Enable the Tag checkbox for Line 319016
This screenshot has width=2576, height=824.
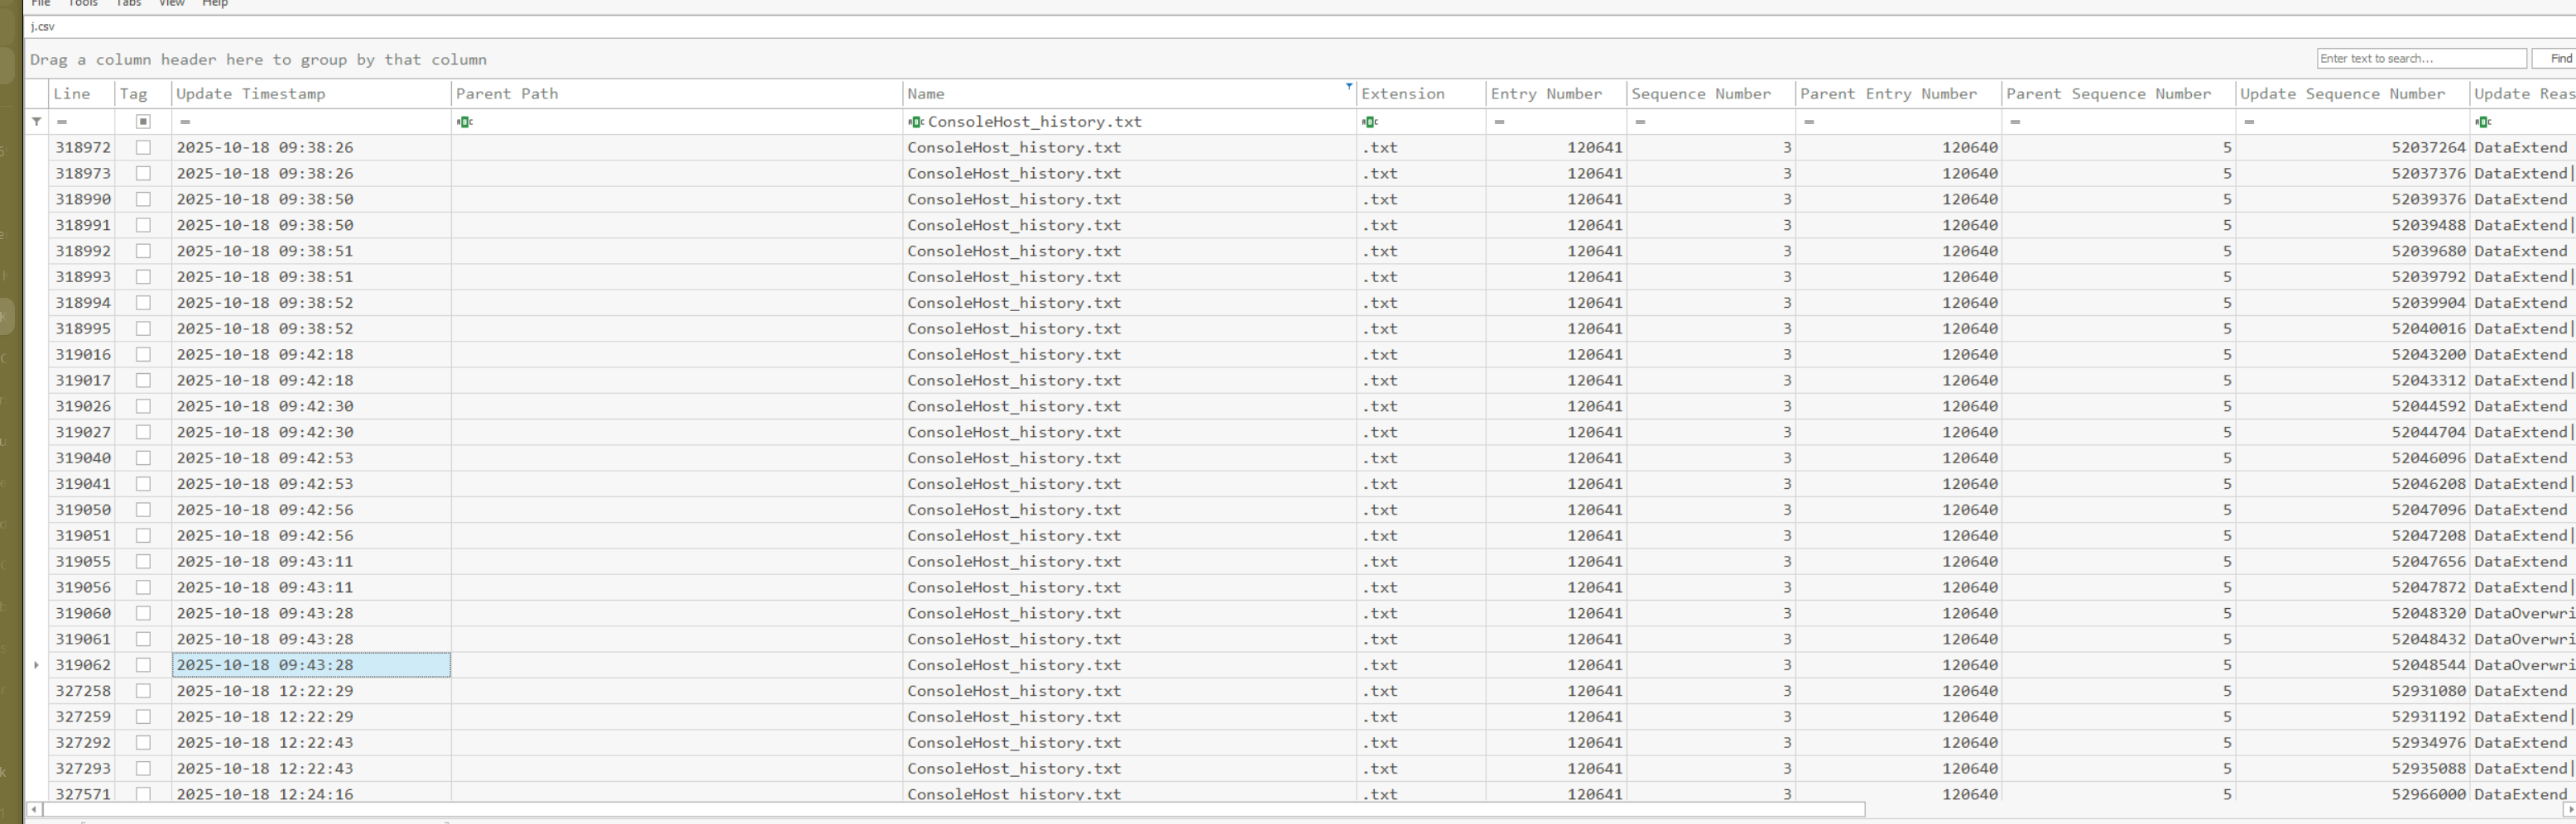tap(143, 355)
